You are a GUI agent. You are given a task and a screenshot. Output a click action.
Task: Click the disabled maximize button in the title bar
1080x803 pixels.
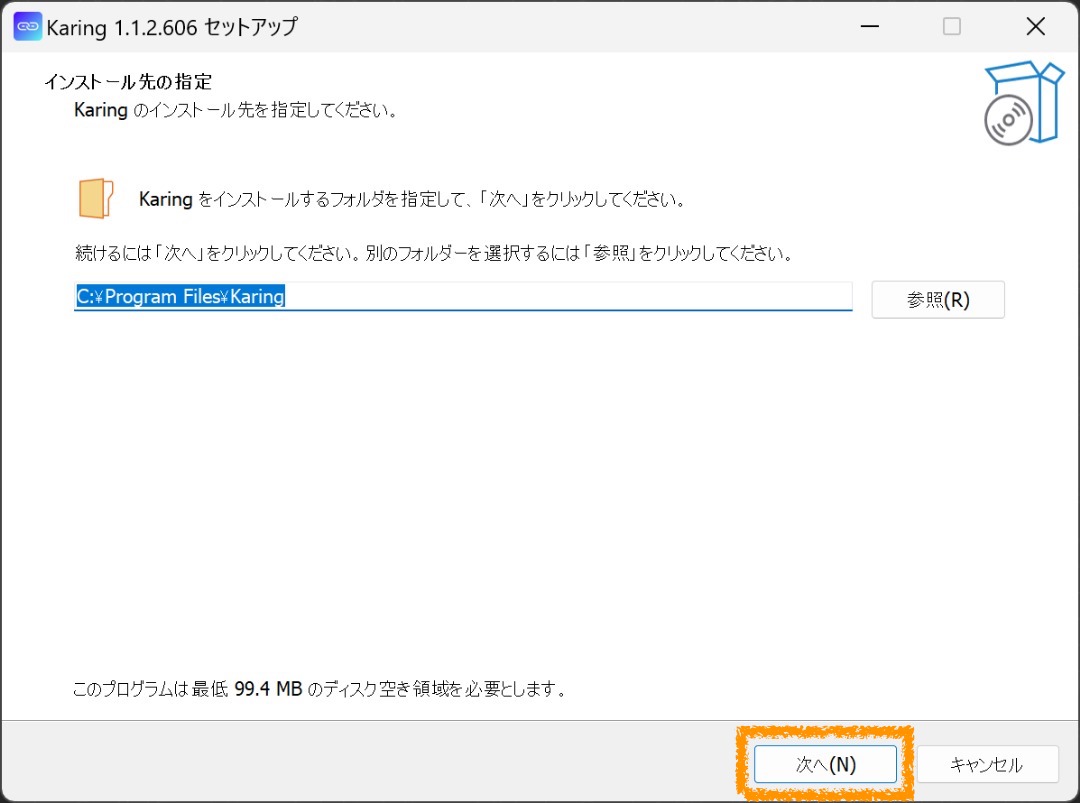point(952,26)
